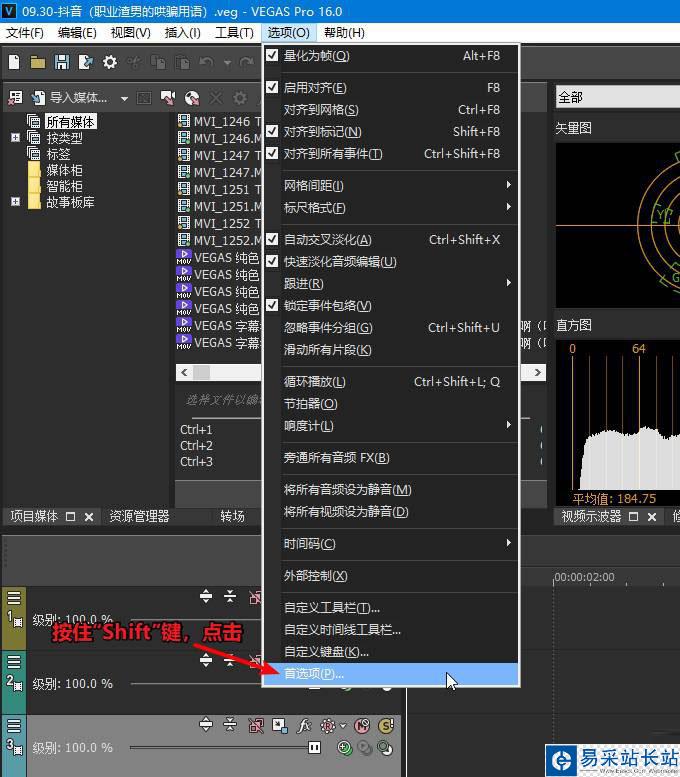
Task: Expand the 跟进 submenu
Action: [391, 283]
